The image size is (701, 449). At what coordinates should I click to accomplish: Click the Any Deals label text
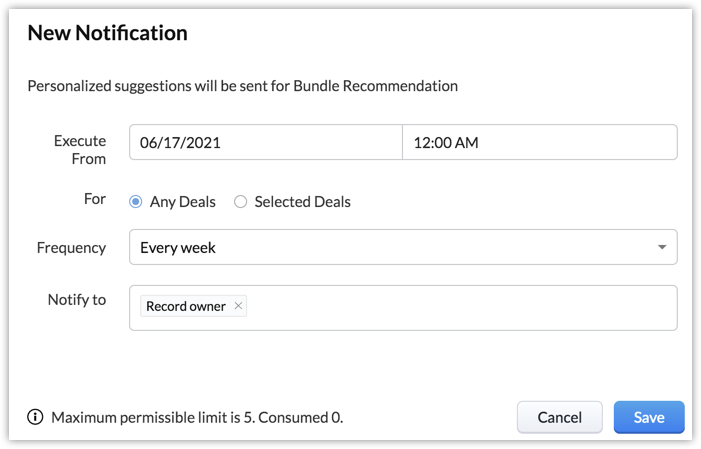pos(183,202)
